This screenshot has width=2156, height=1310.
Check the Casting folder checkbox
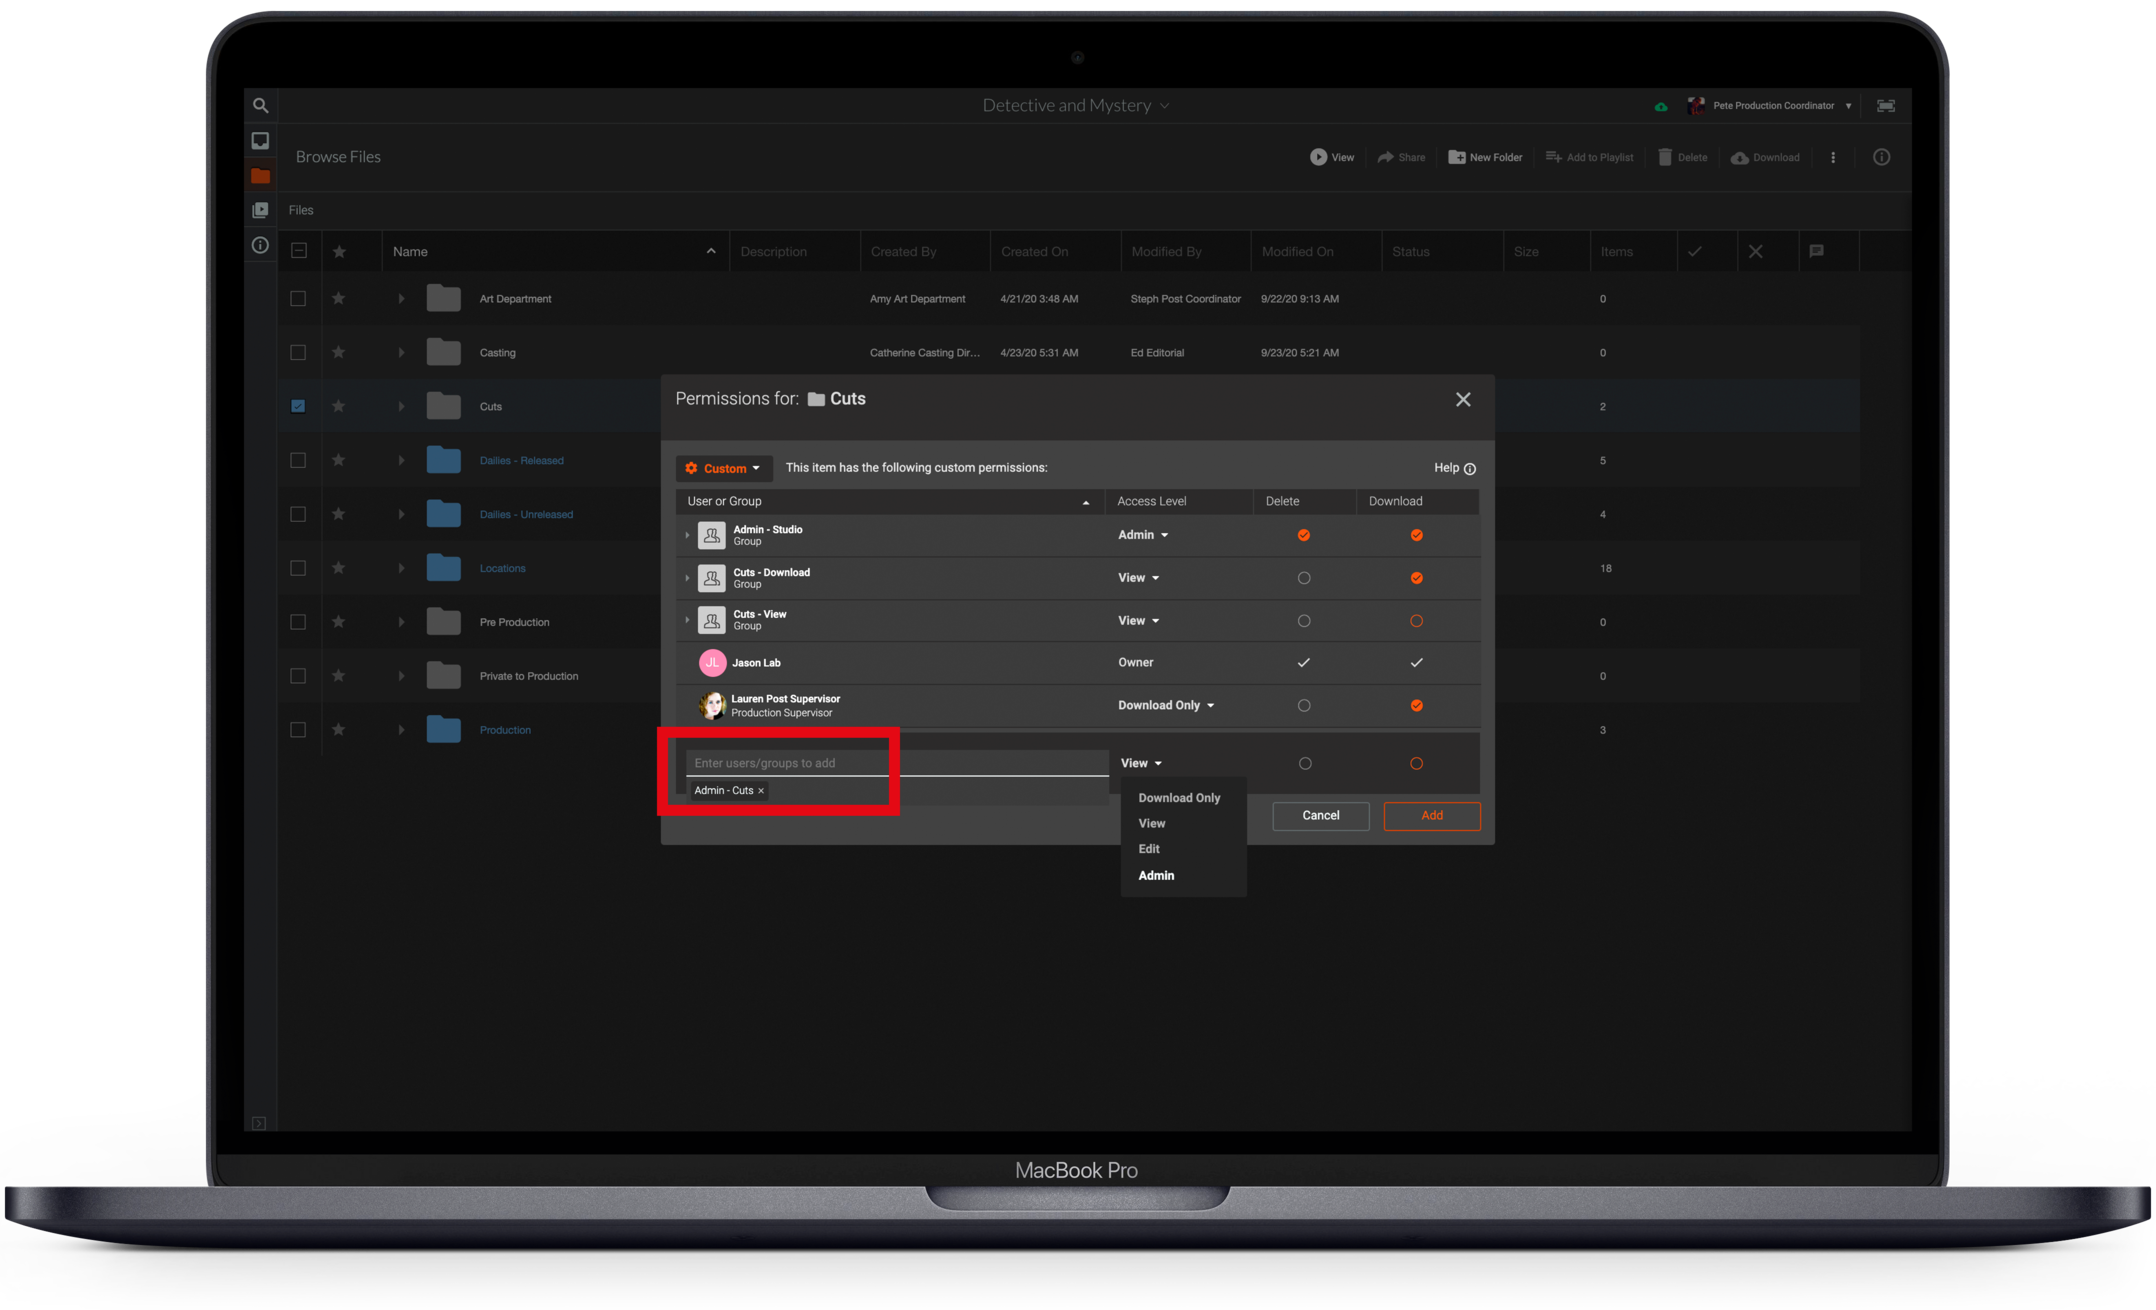(298, 352)
